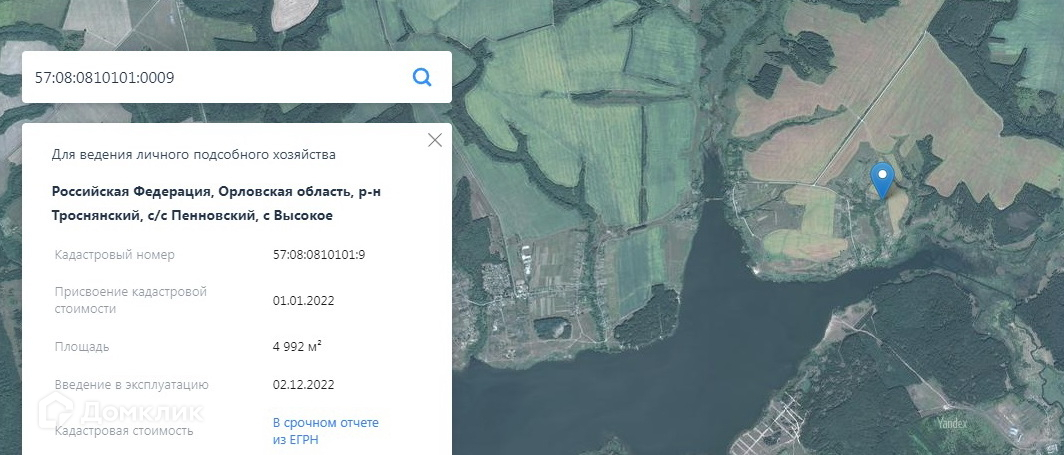1064x455 pixels.
Task: Click the 'Введение в эксплуатацию' label
Action: coord(132,384)
